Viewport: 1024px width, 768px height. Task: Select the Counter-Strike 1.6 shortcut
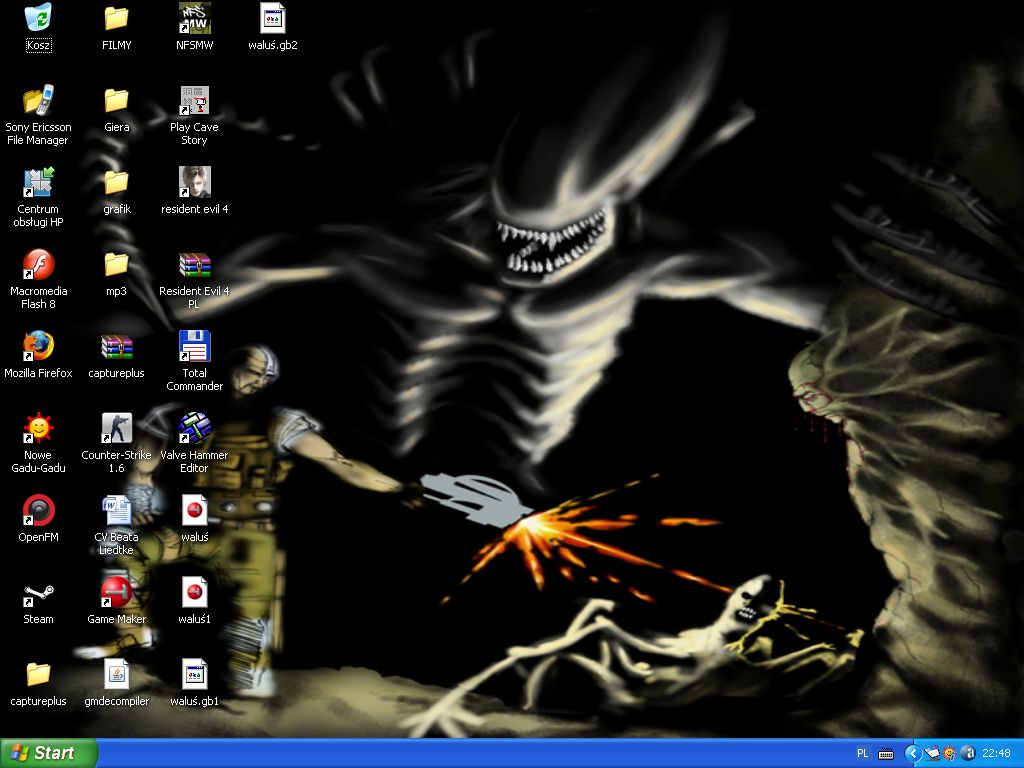coord(116,428)
